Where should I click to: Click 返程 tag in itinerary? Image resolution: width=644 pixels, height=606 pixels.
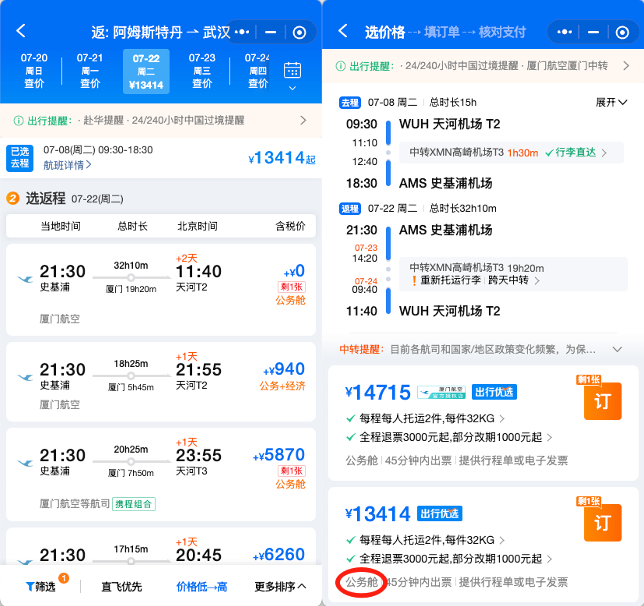point(350,209)
